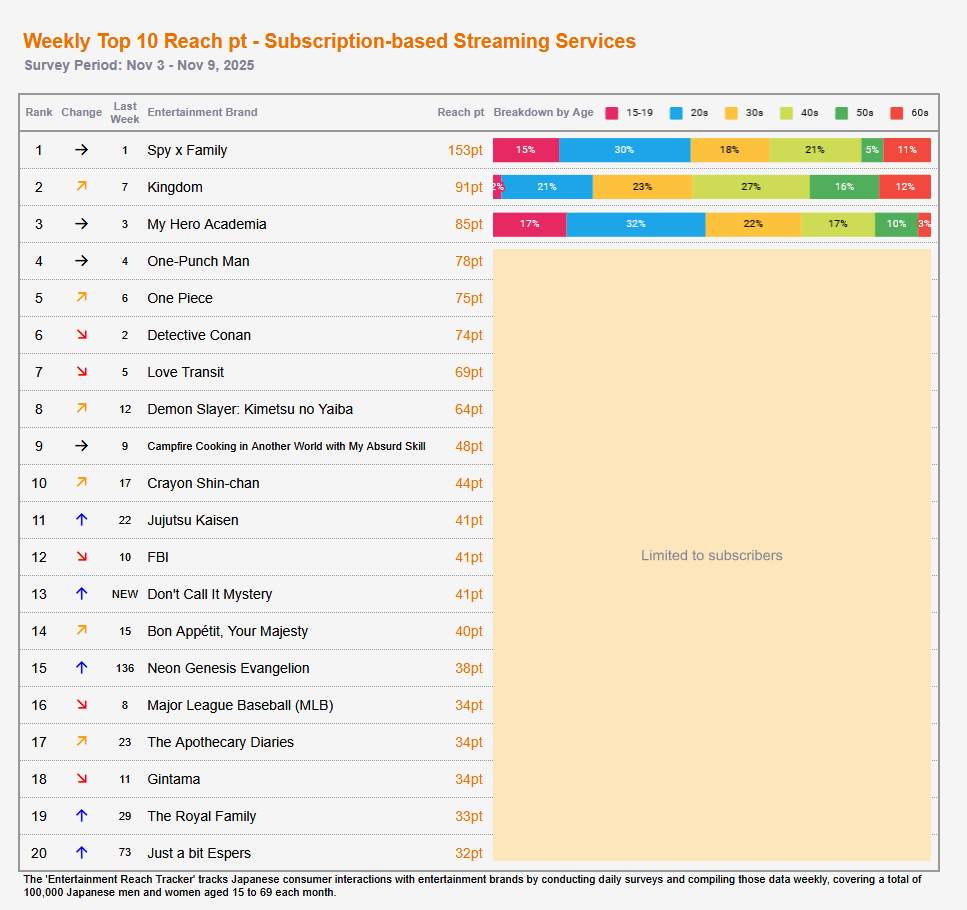967x910 pixels.
Task: Click the orange up arrow for Crayon Shin-chan
Action: [x=81, y=482]
